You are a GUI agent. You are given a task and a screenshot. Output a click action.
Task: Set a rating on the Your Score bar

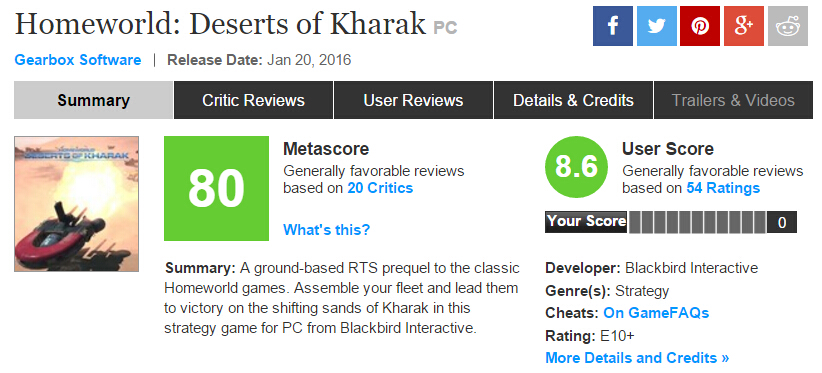697,222
